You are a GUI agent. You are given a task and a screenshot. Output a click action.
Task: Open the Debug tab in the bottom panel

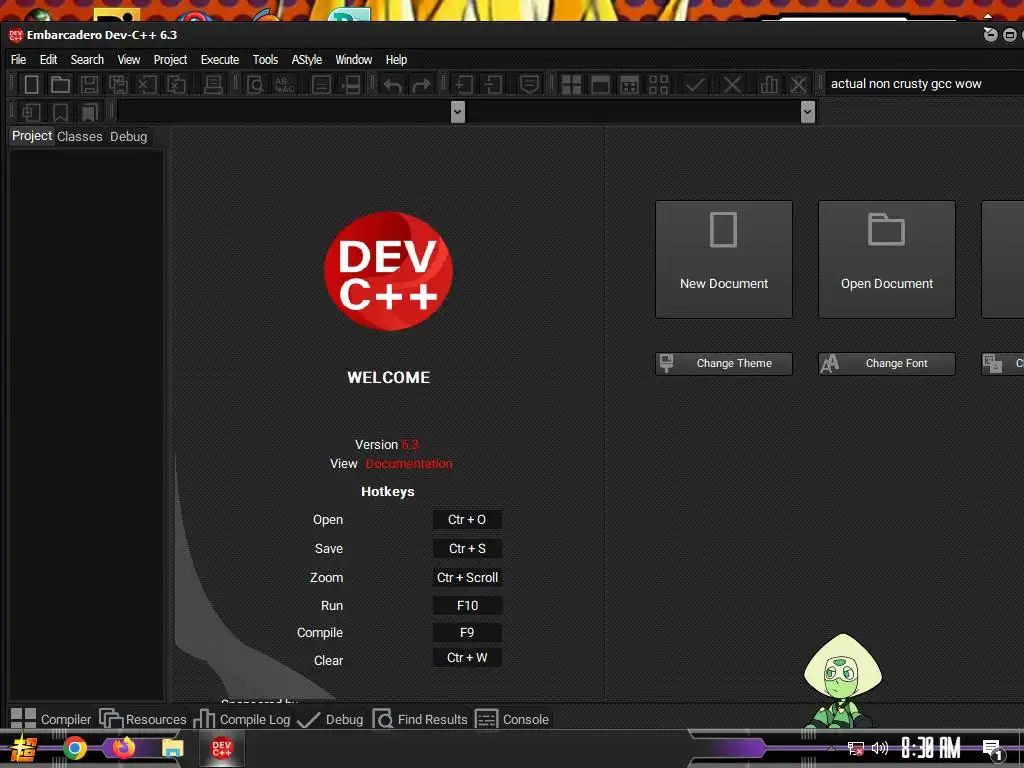pyautogui.click(x=330, y=719)
